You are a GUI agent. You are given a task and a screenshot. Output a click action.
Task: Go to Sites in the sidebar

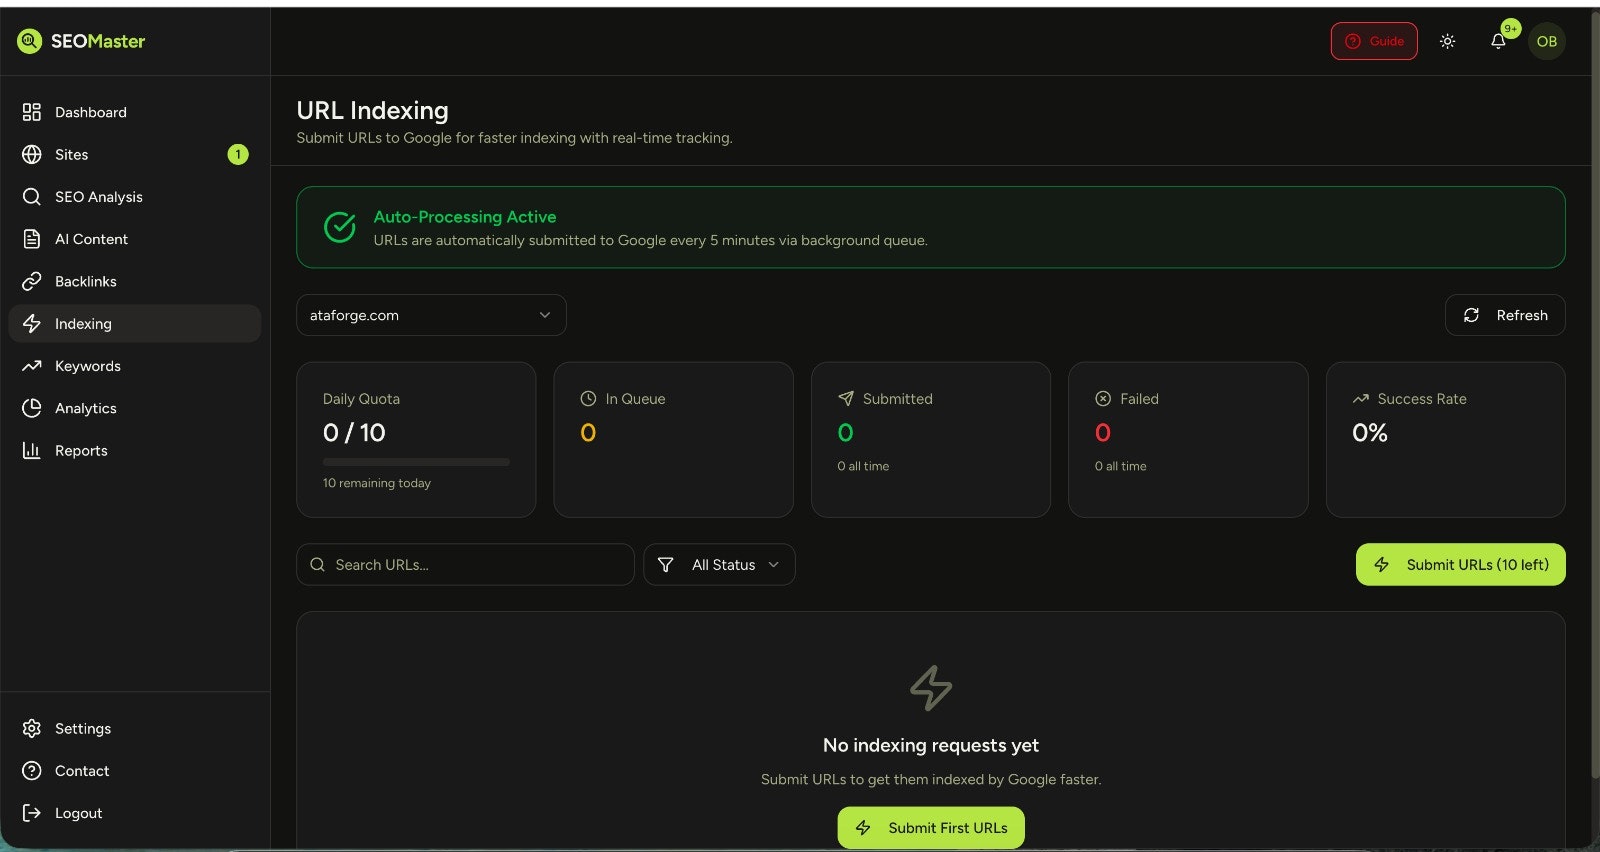pos(135,154)
